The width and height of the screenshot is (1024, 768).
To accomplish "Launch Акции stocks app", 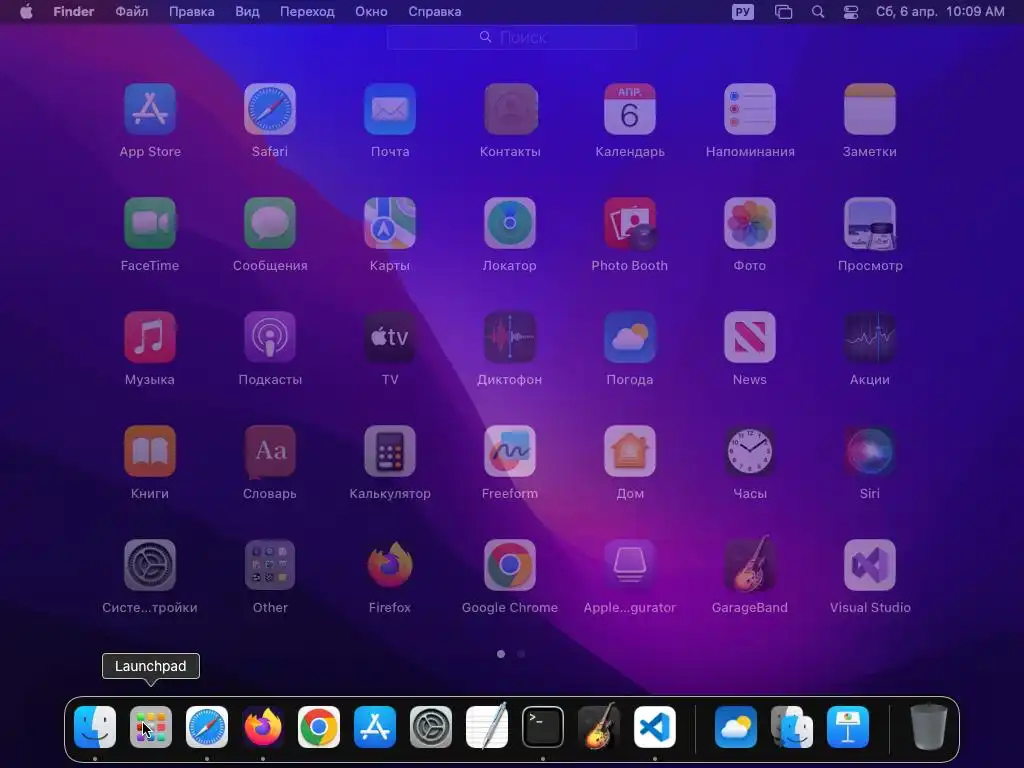I will pos(870,337).
